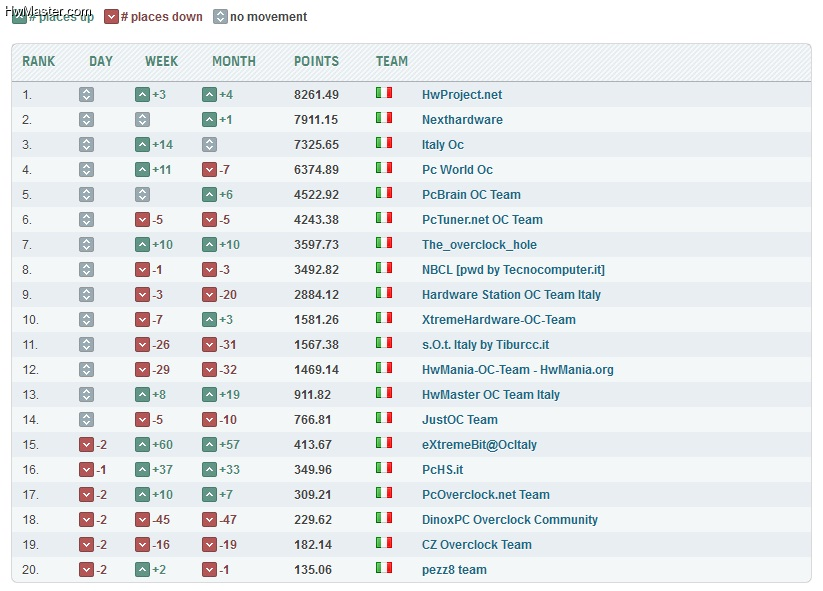Click green +19 month arrow for HwMaster OC Team
Viewport: 823px width, 591px height.
(209, 395)
